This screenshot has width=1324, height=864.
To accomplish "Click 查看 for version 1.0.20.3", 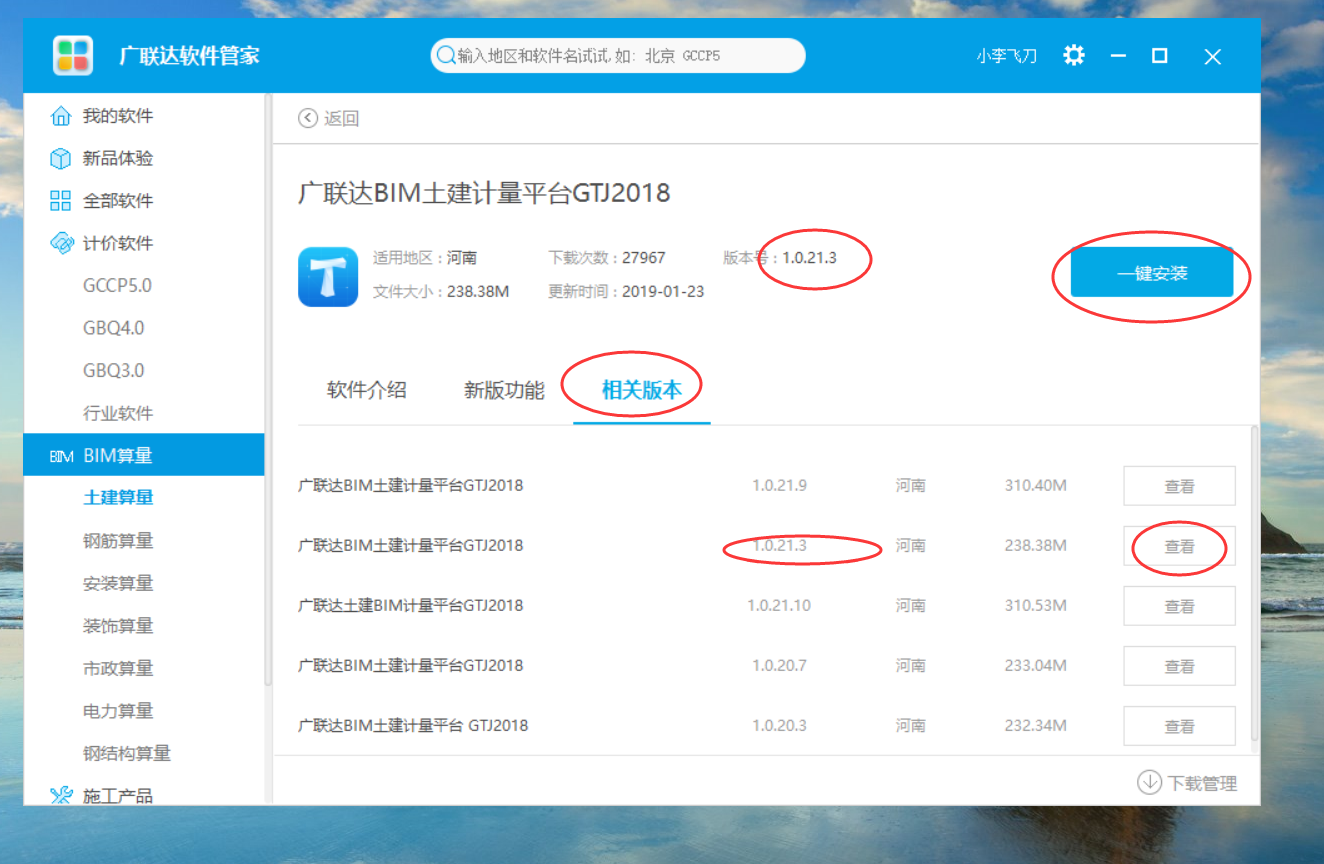I will (1179, 726).
